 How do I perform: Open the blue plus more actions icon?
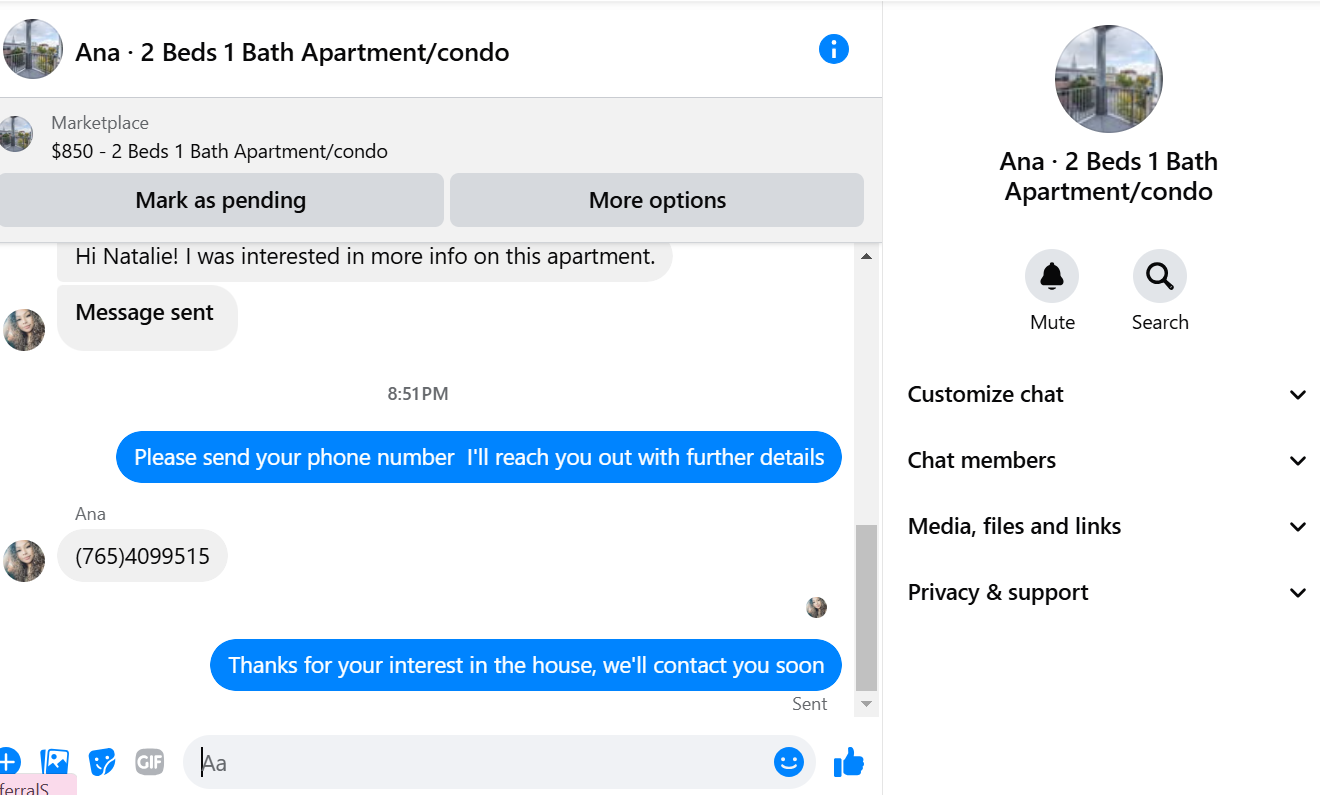(x=8, y=762)
